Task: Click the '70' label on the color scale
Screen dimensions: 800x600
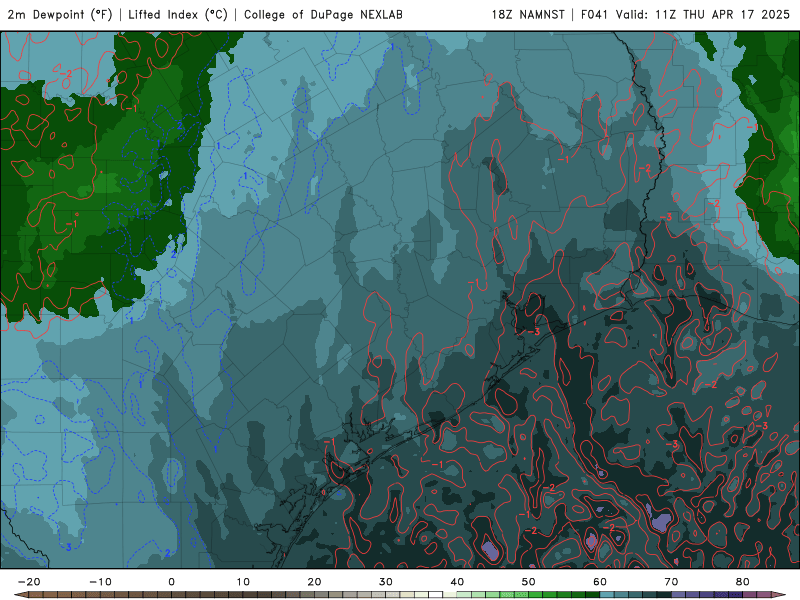Action: [671, 582]
